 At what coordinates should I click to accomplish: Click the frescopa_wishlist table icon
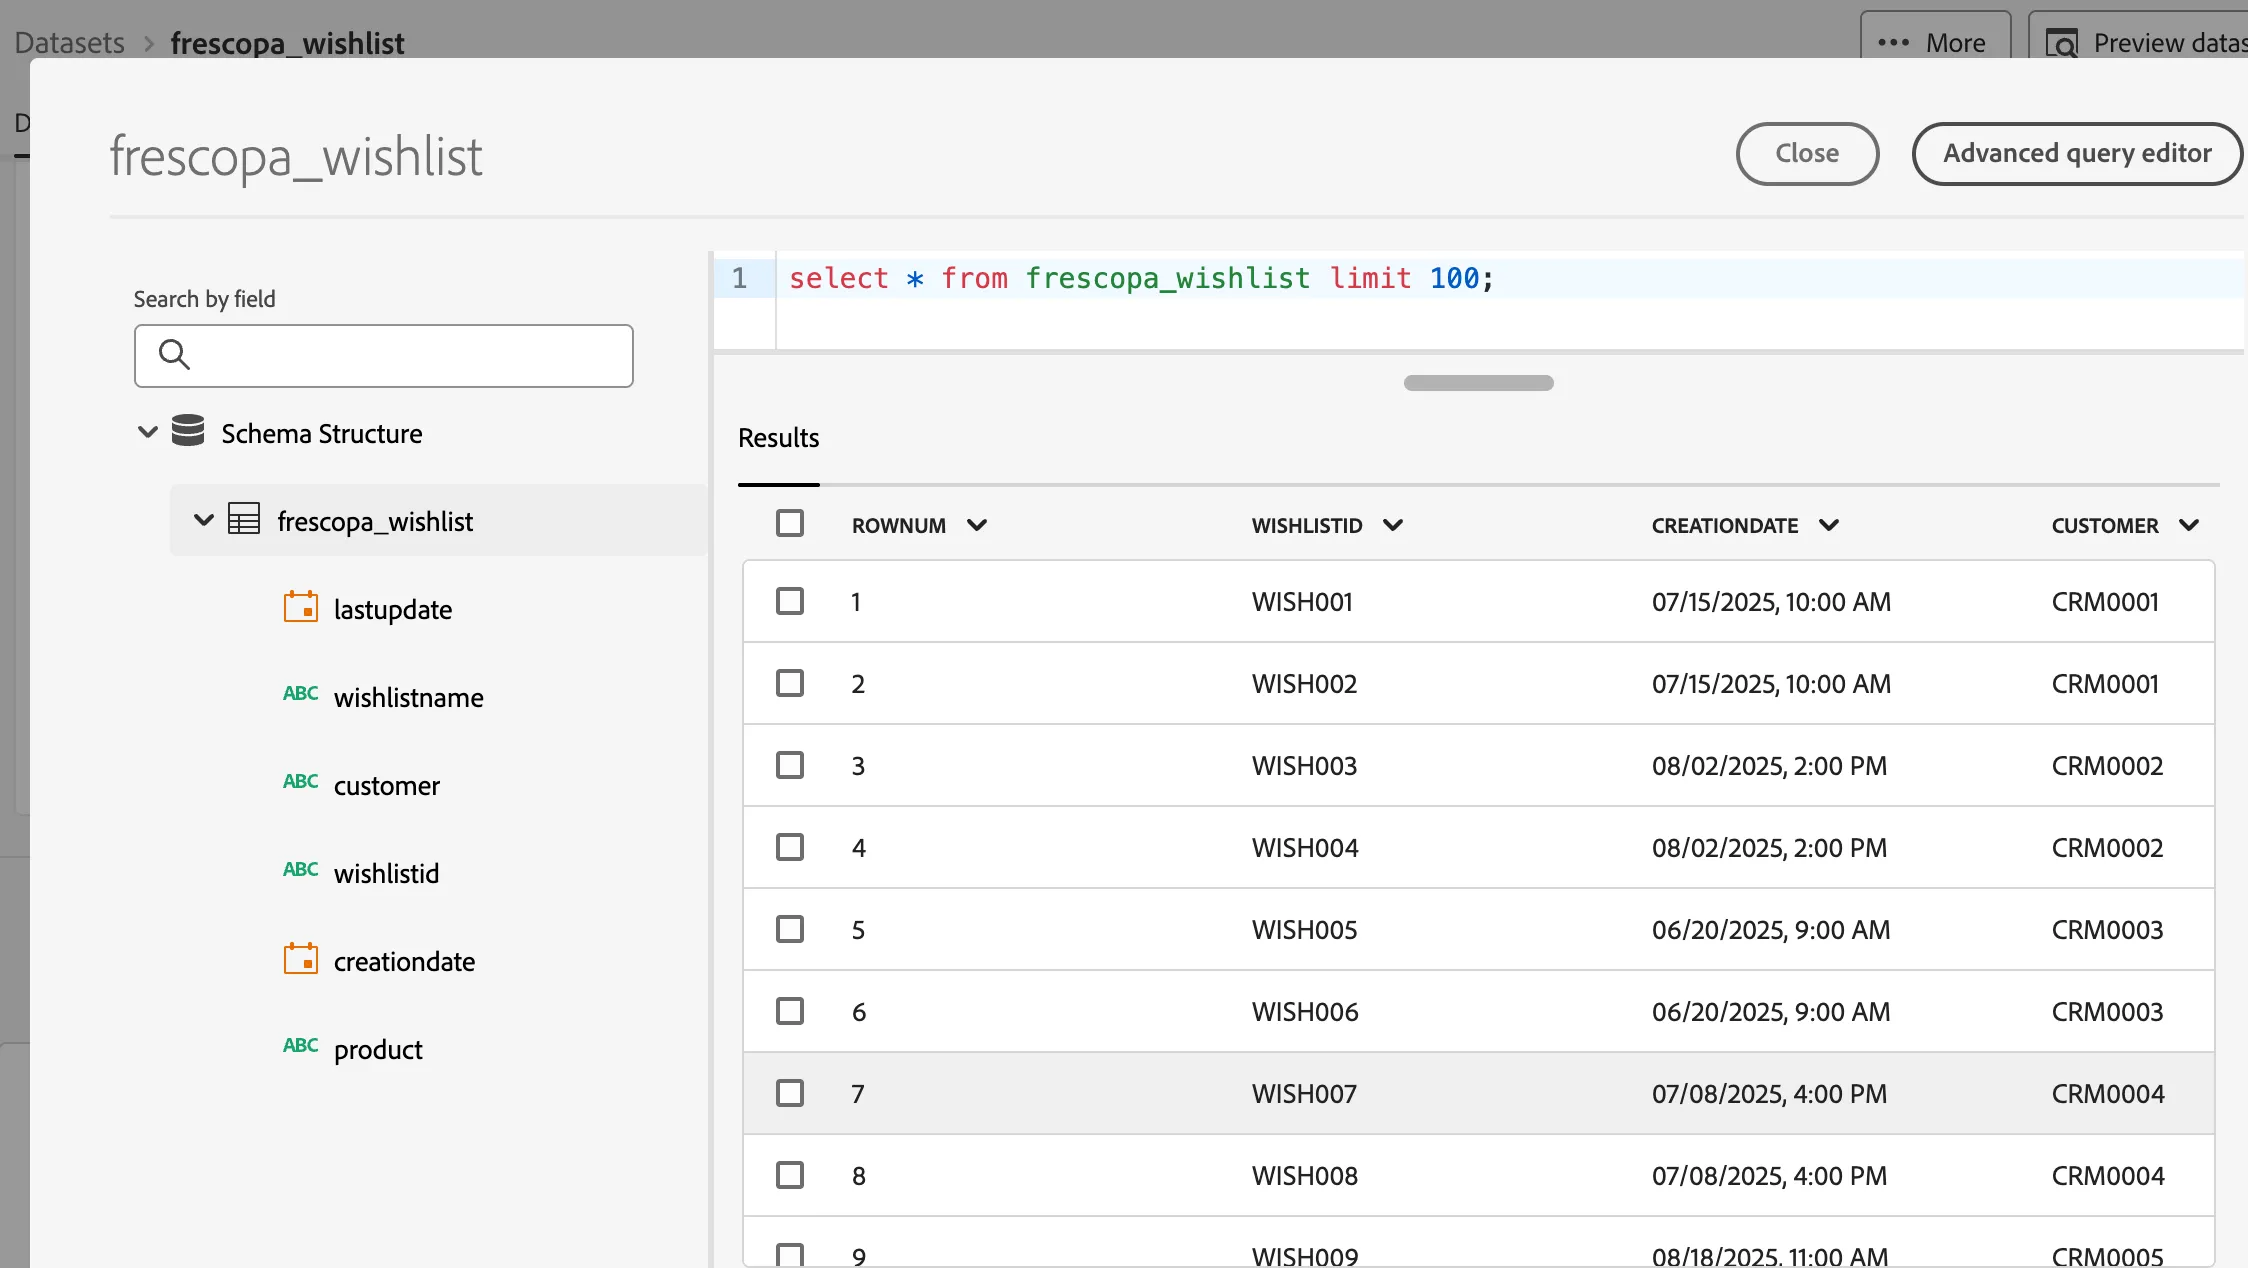coord(244,519)
